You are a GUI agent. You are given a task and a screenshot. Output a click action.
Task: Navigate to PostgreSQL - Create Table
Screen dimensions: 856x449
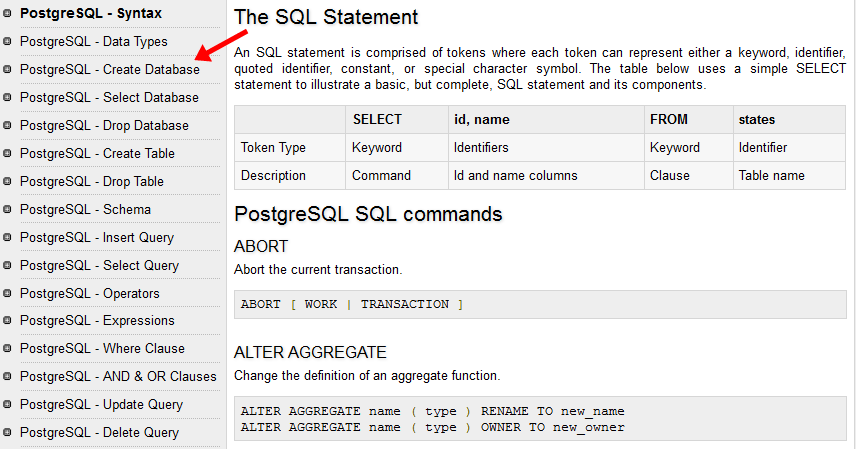pos(97,154)
